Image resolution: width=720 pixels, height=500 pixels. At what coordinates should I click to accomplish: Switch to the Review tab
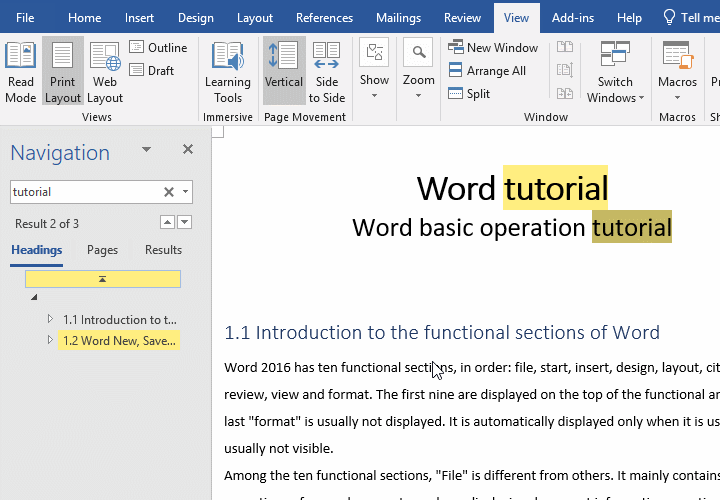point(462,18)
